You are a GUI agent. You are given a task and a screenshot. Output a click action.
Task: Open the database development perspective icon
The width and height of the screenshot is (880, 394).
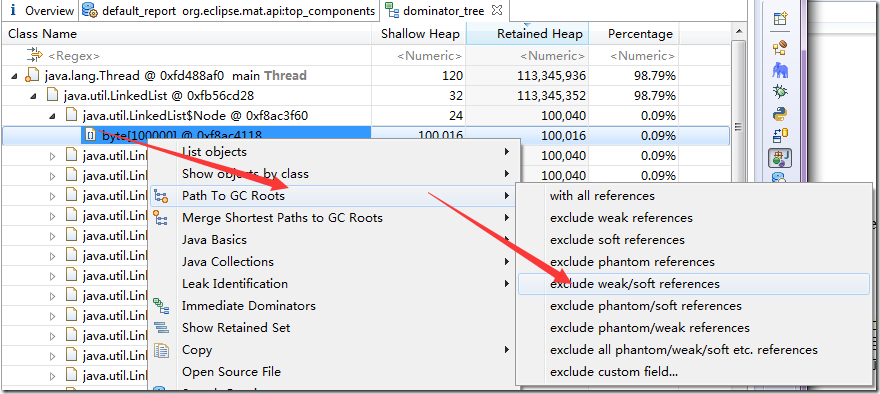tap(780, 135)
